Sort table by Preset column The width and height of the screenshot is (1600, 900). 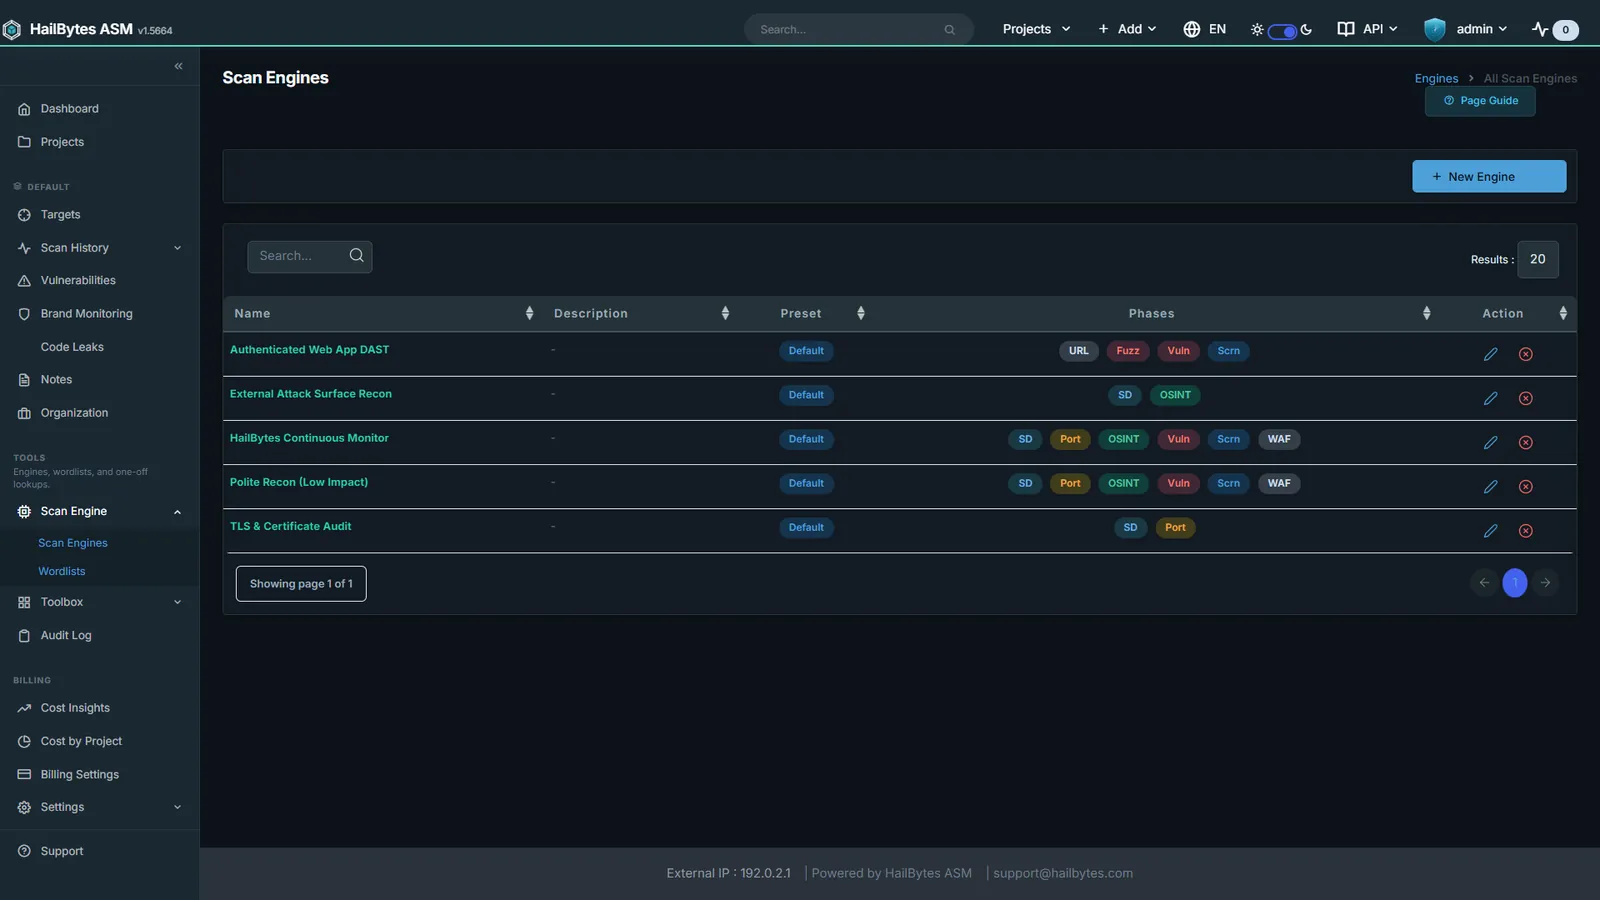(x=860, y=313)
